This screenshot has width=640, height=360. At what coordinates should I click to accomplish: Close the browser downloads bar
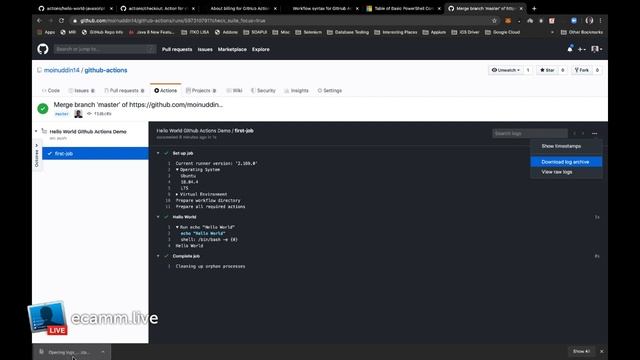pos(602,351)
